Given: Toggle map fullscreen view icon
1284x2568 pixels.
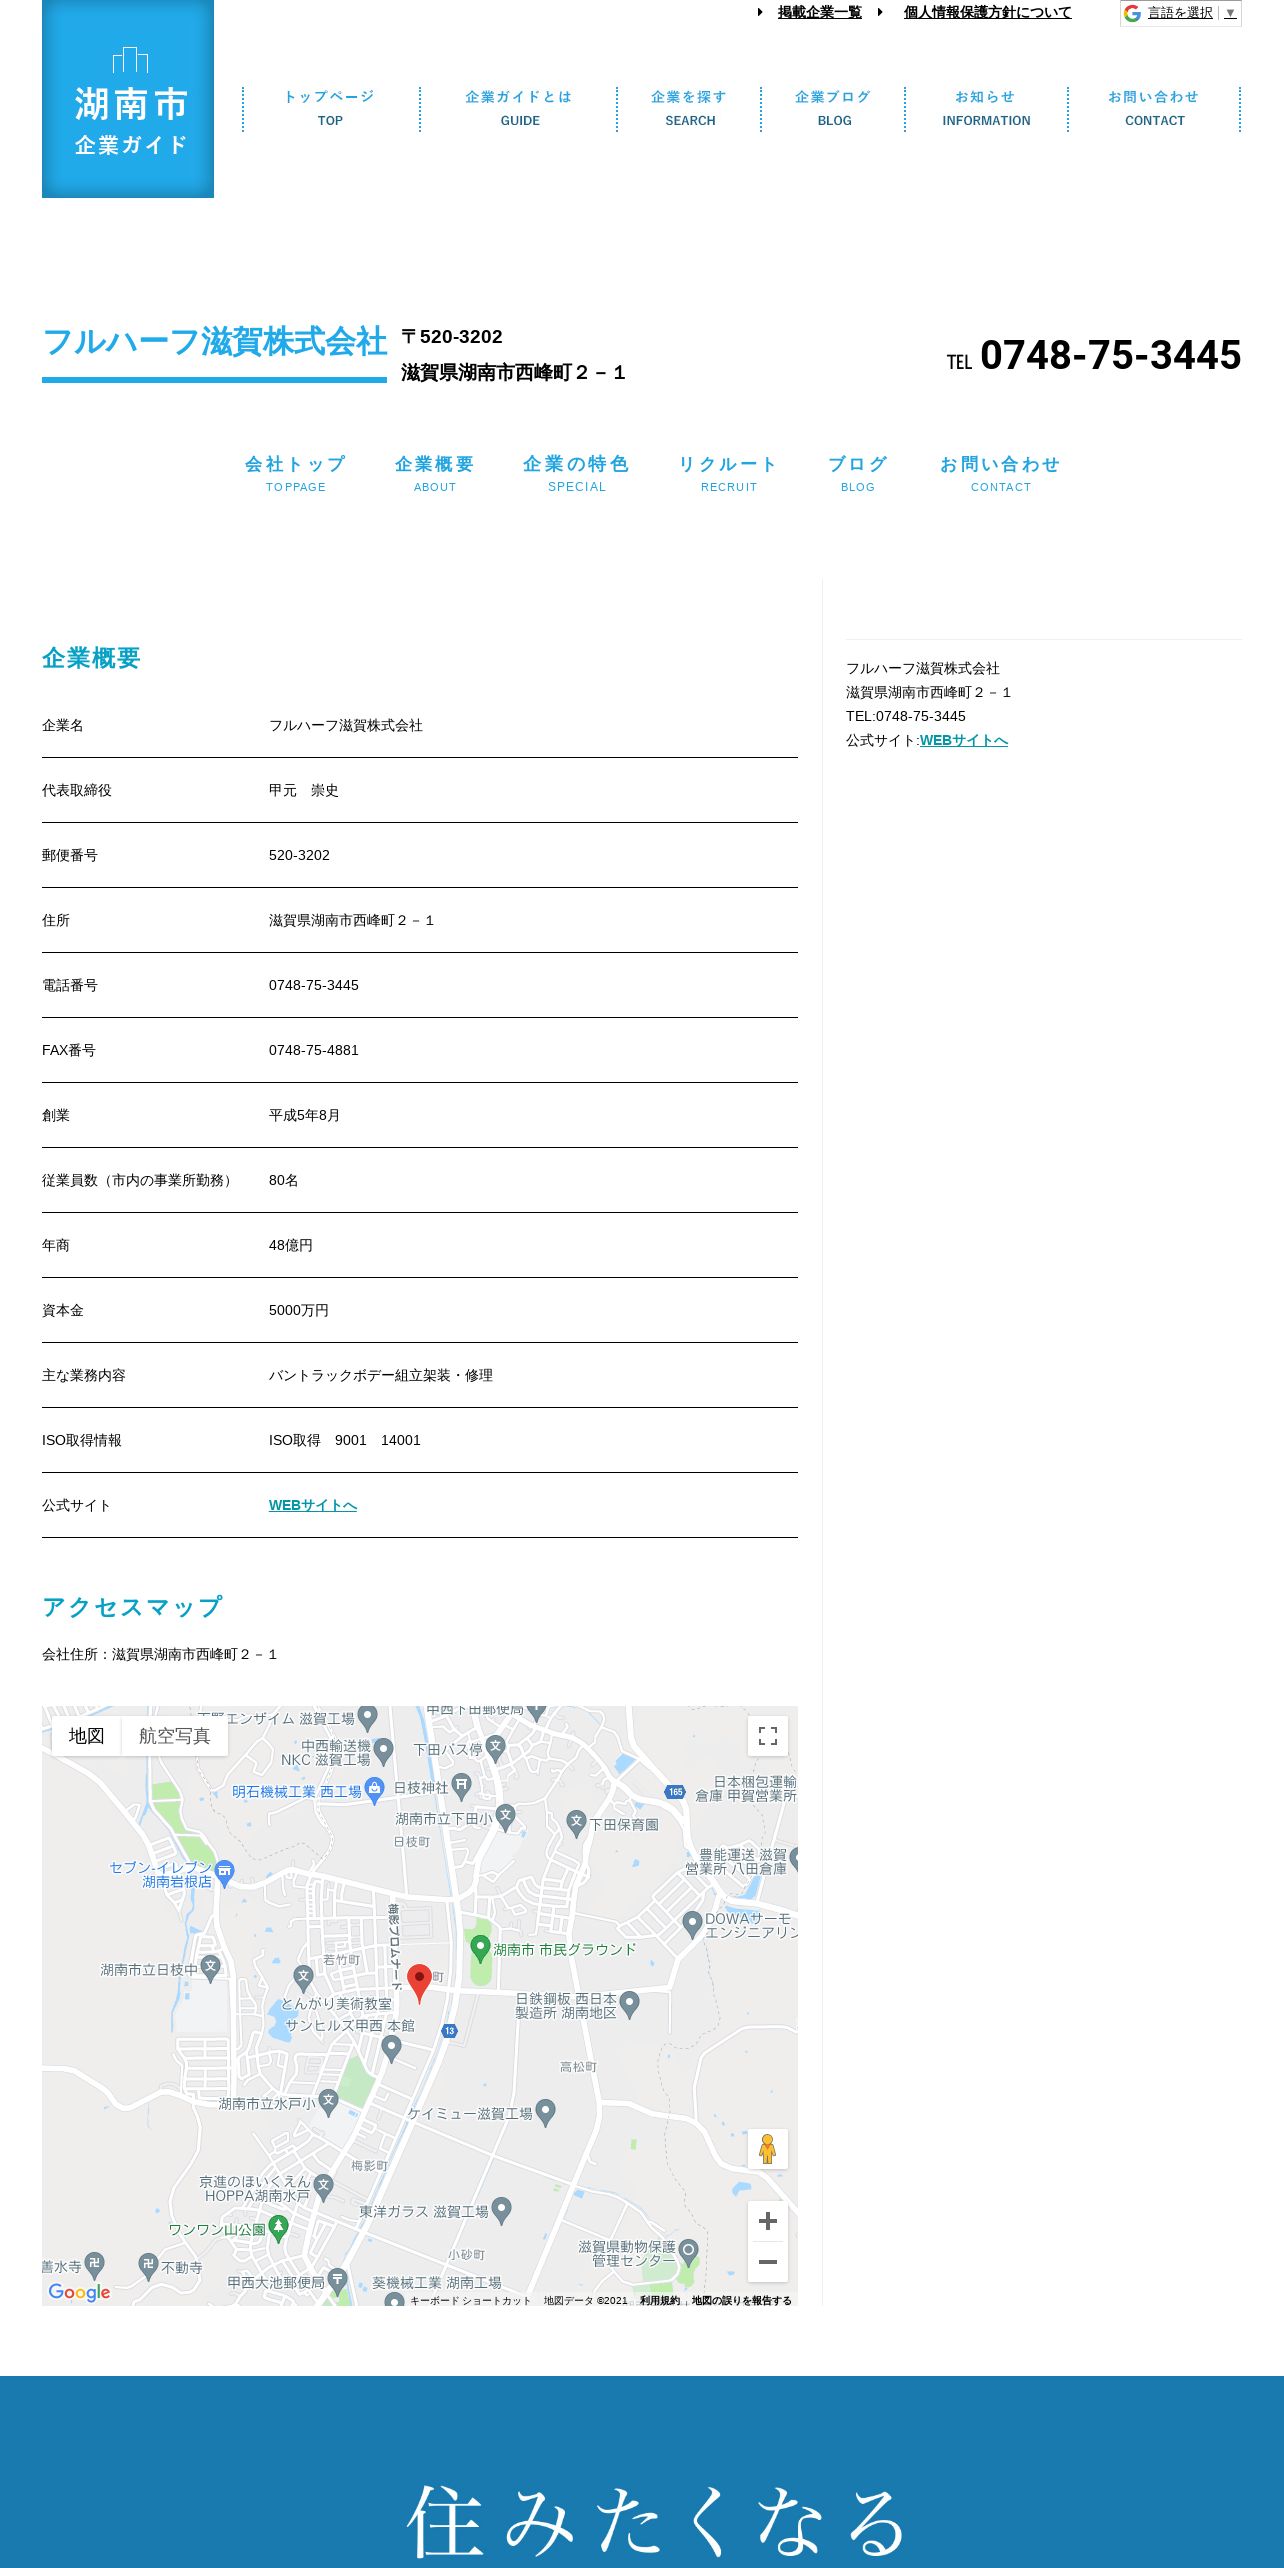Looking at the screenshot, I should (x=768, y=1736).
